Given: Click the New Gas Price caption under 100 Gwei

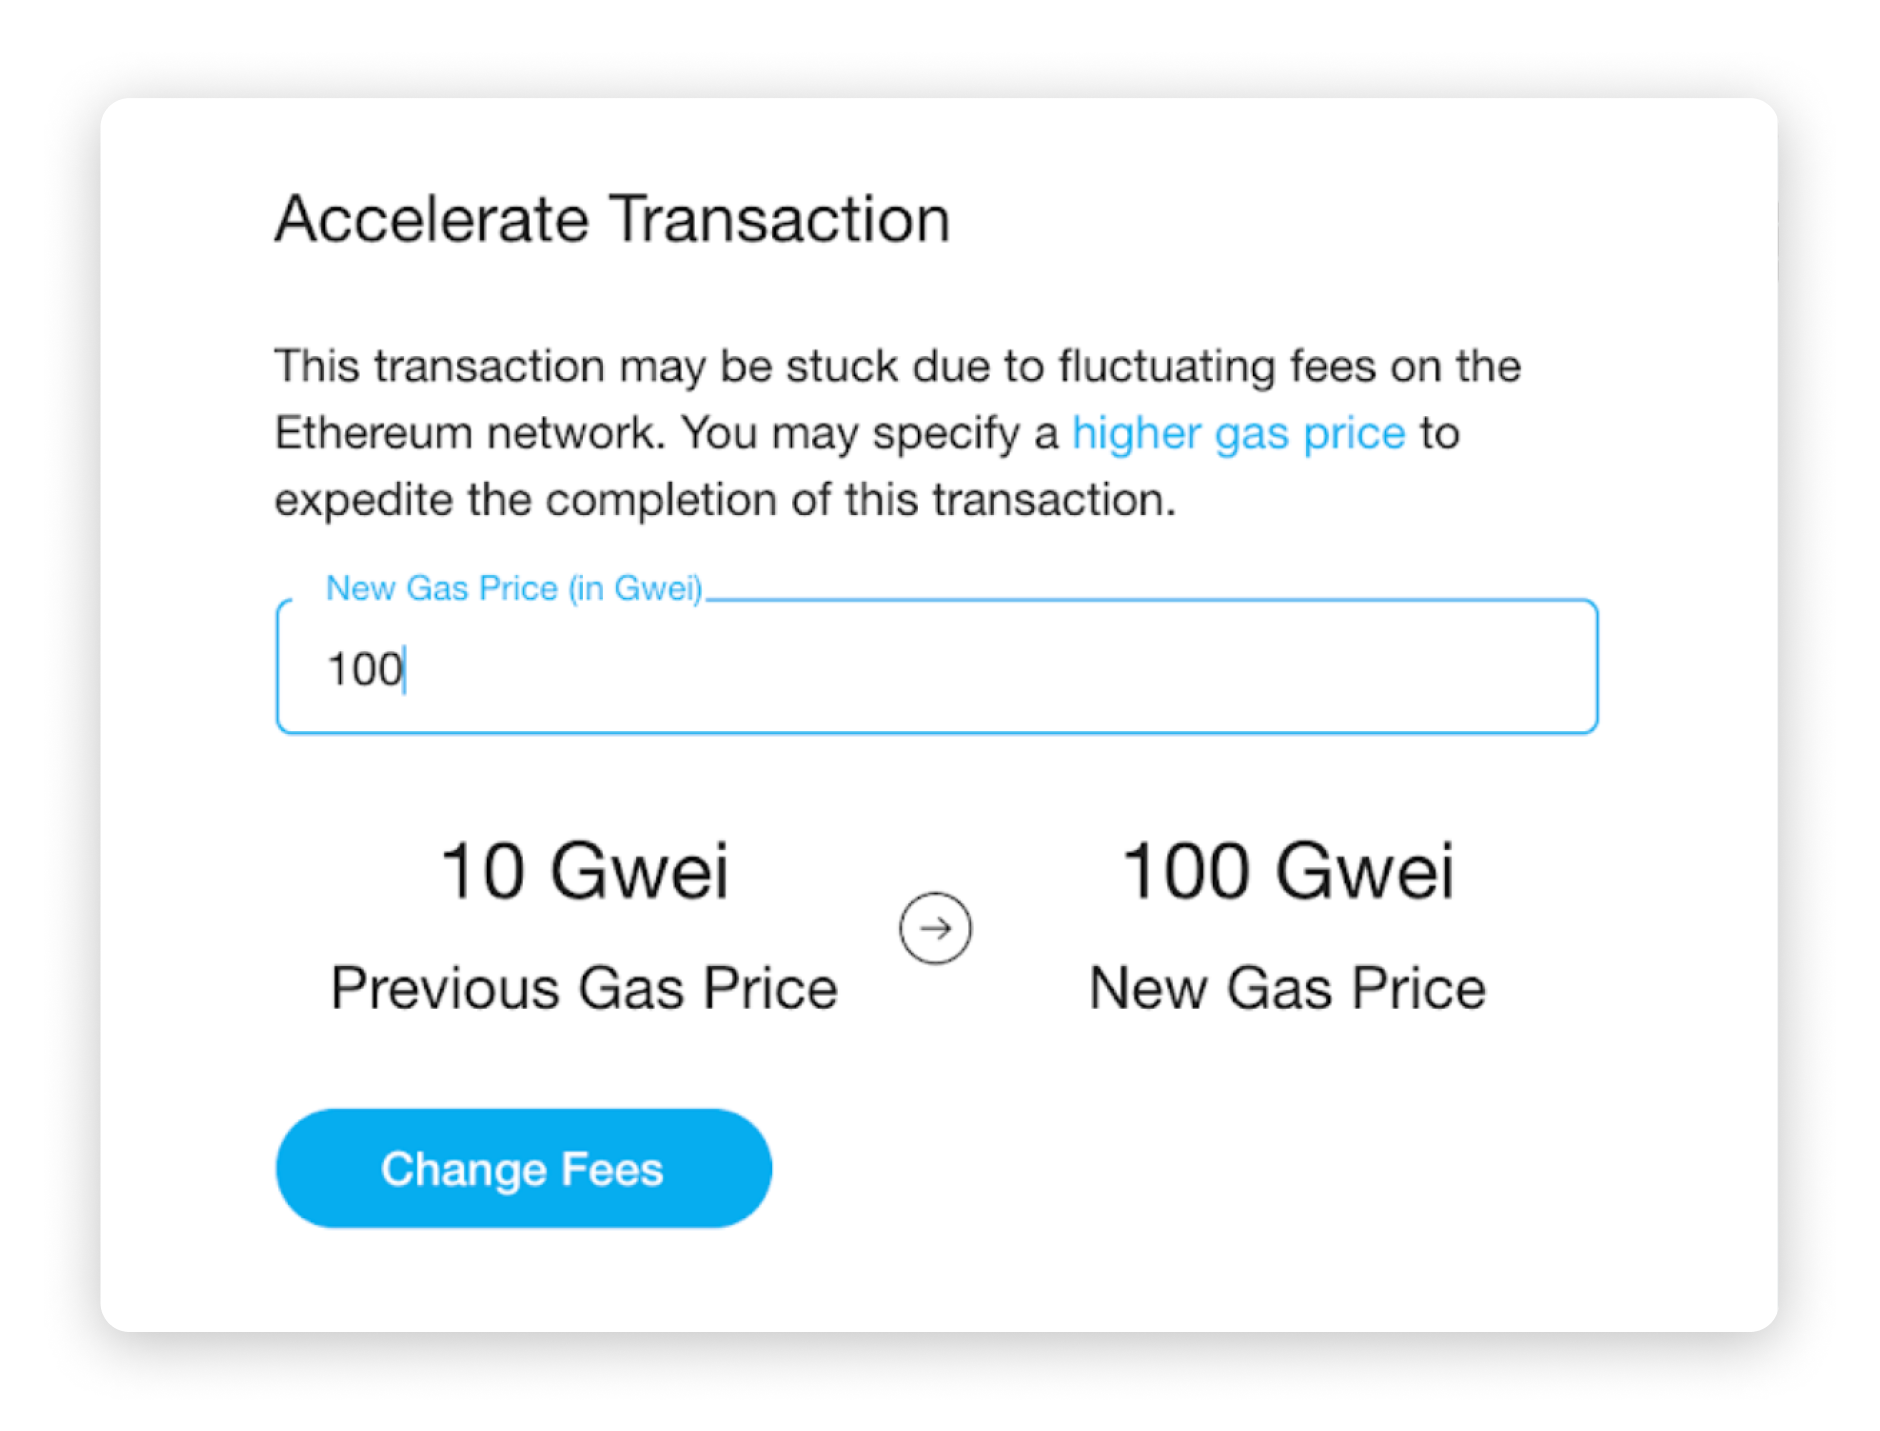Looking at the screenshot, I should [x=1287, y=988].
